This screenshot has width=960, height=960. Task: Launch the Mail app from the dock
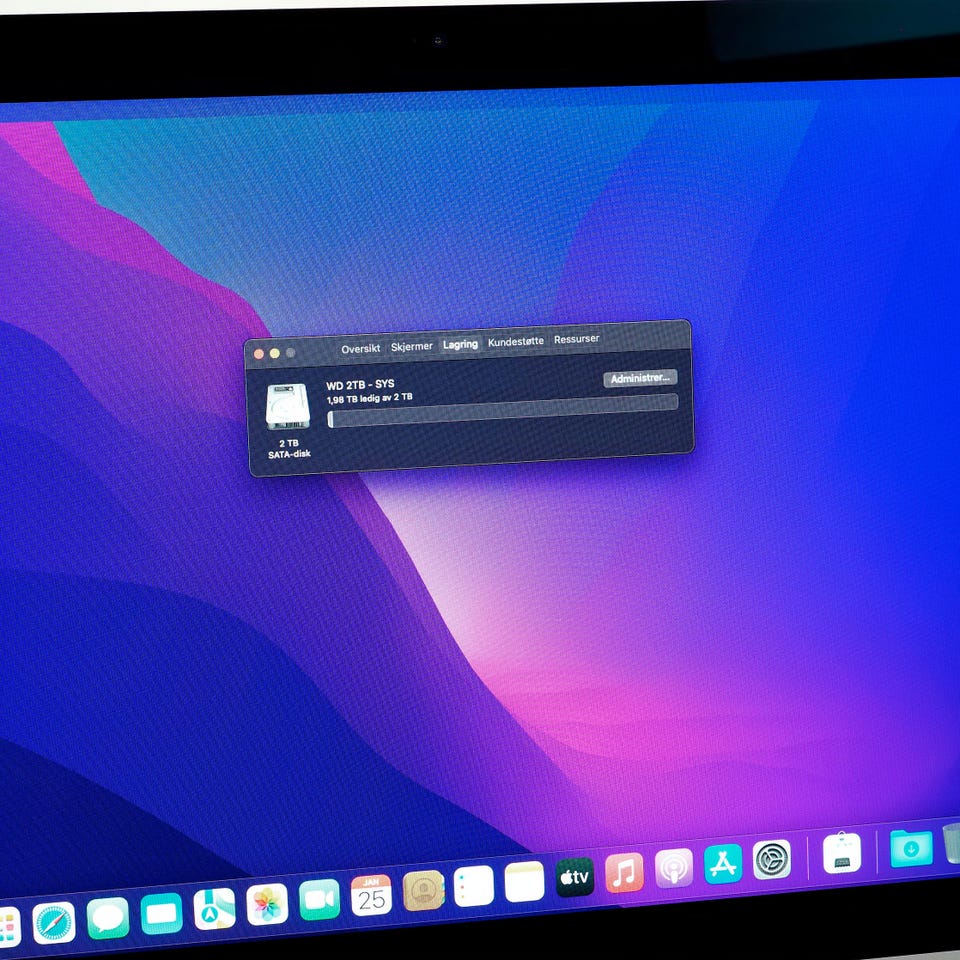pos(162,913)
